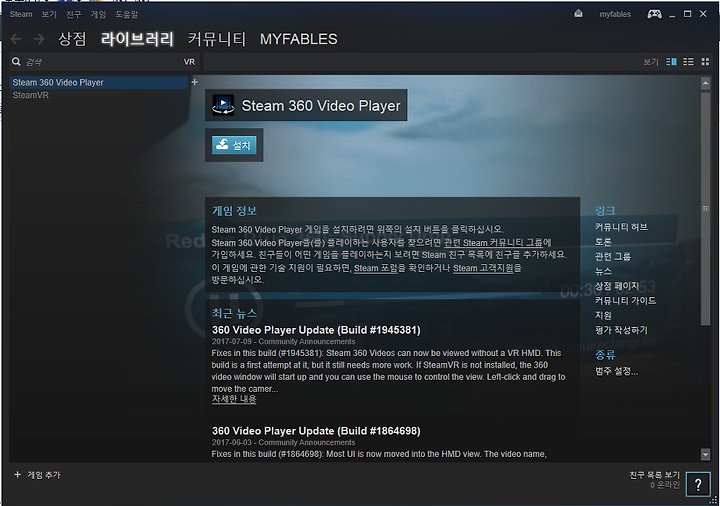Go forward with the right arrow
The width and height of the screenshot is (720, 506).
coord(39,39)
